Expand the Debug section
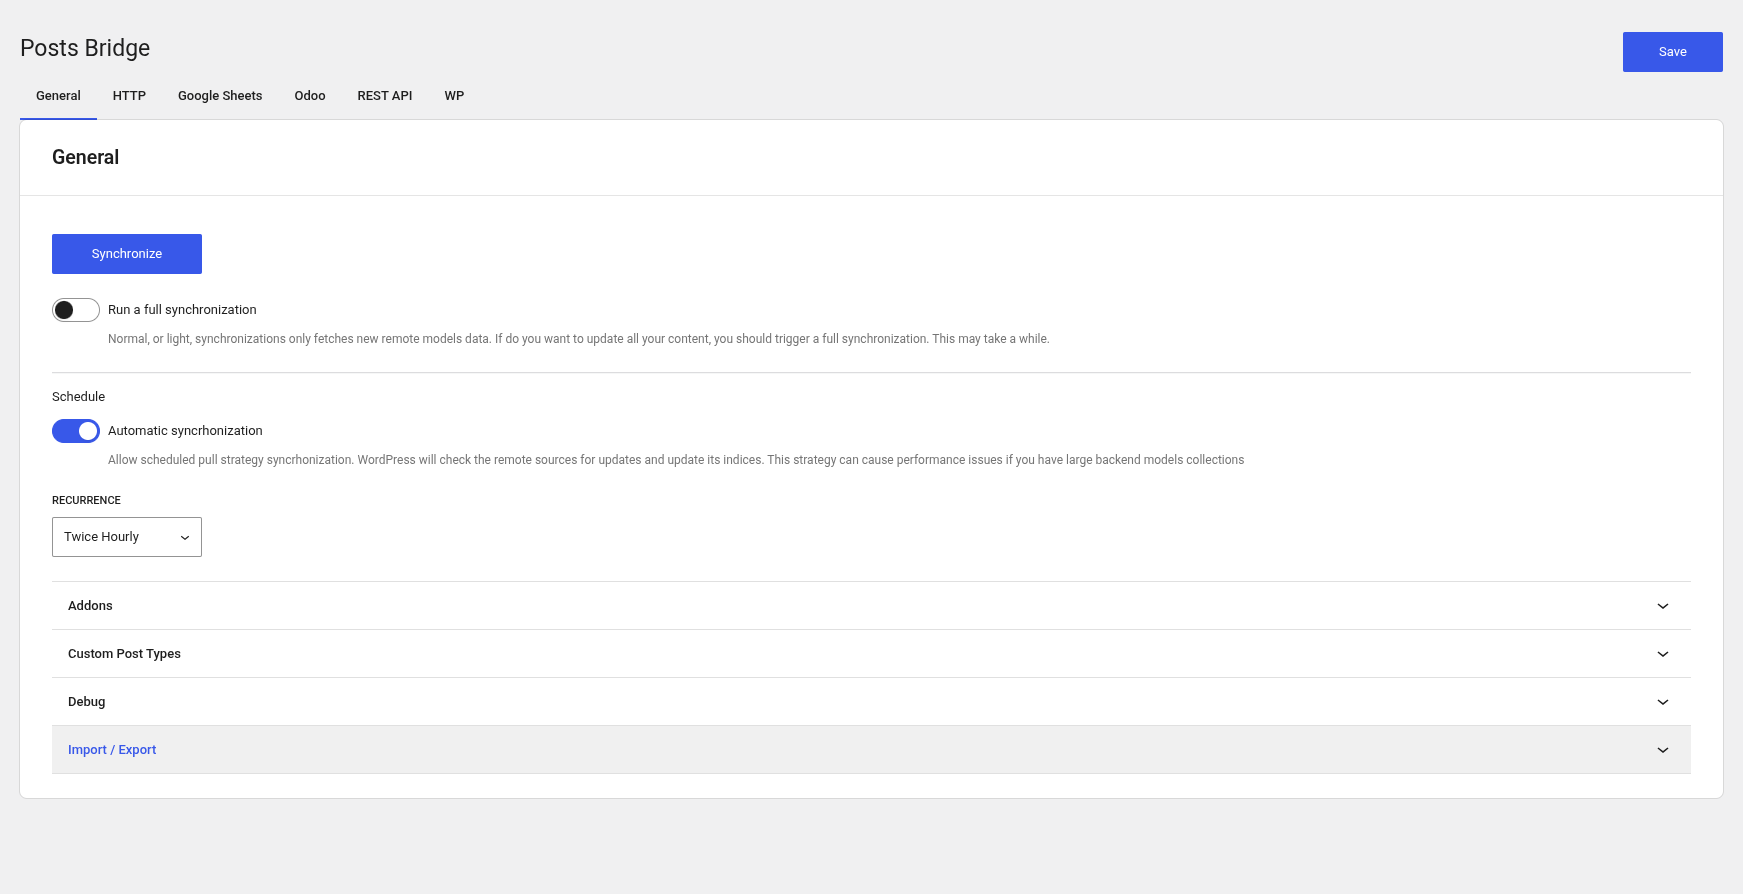This screenshot has width=1743, height=894. point(87,702)
